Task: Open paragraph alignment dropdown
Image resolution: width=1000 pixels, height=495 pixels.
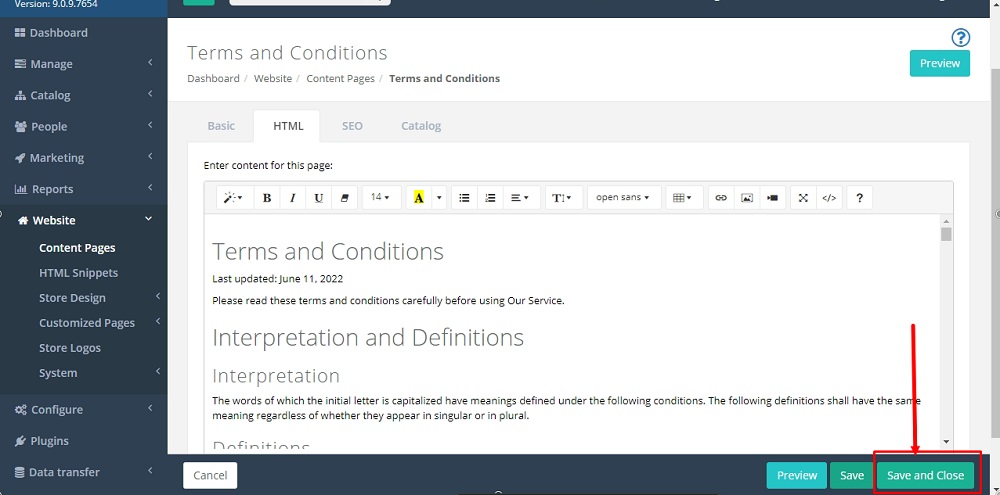Action: click(x=520, y=198)
